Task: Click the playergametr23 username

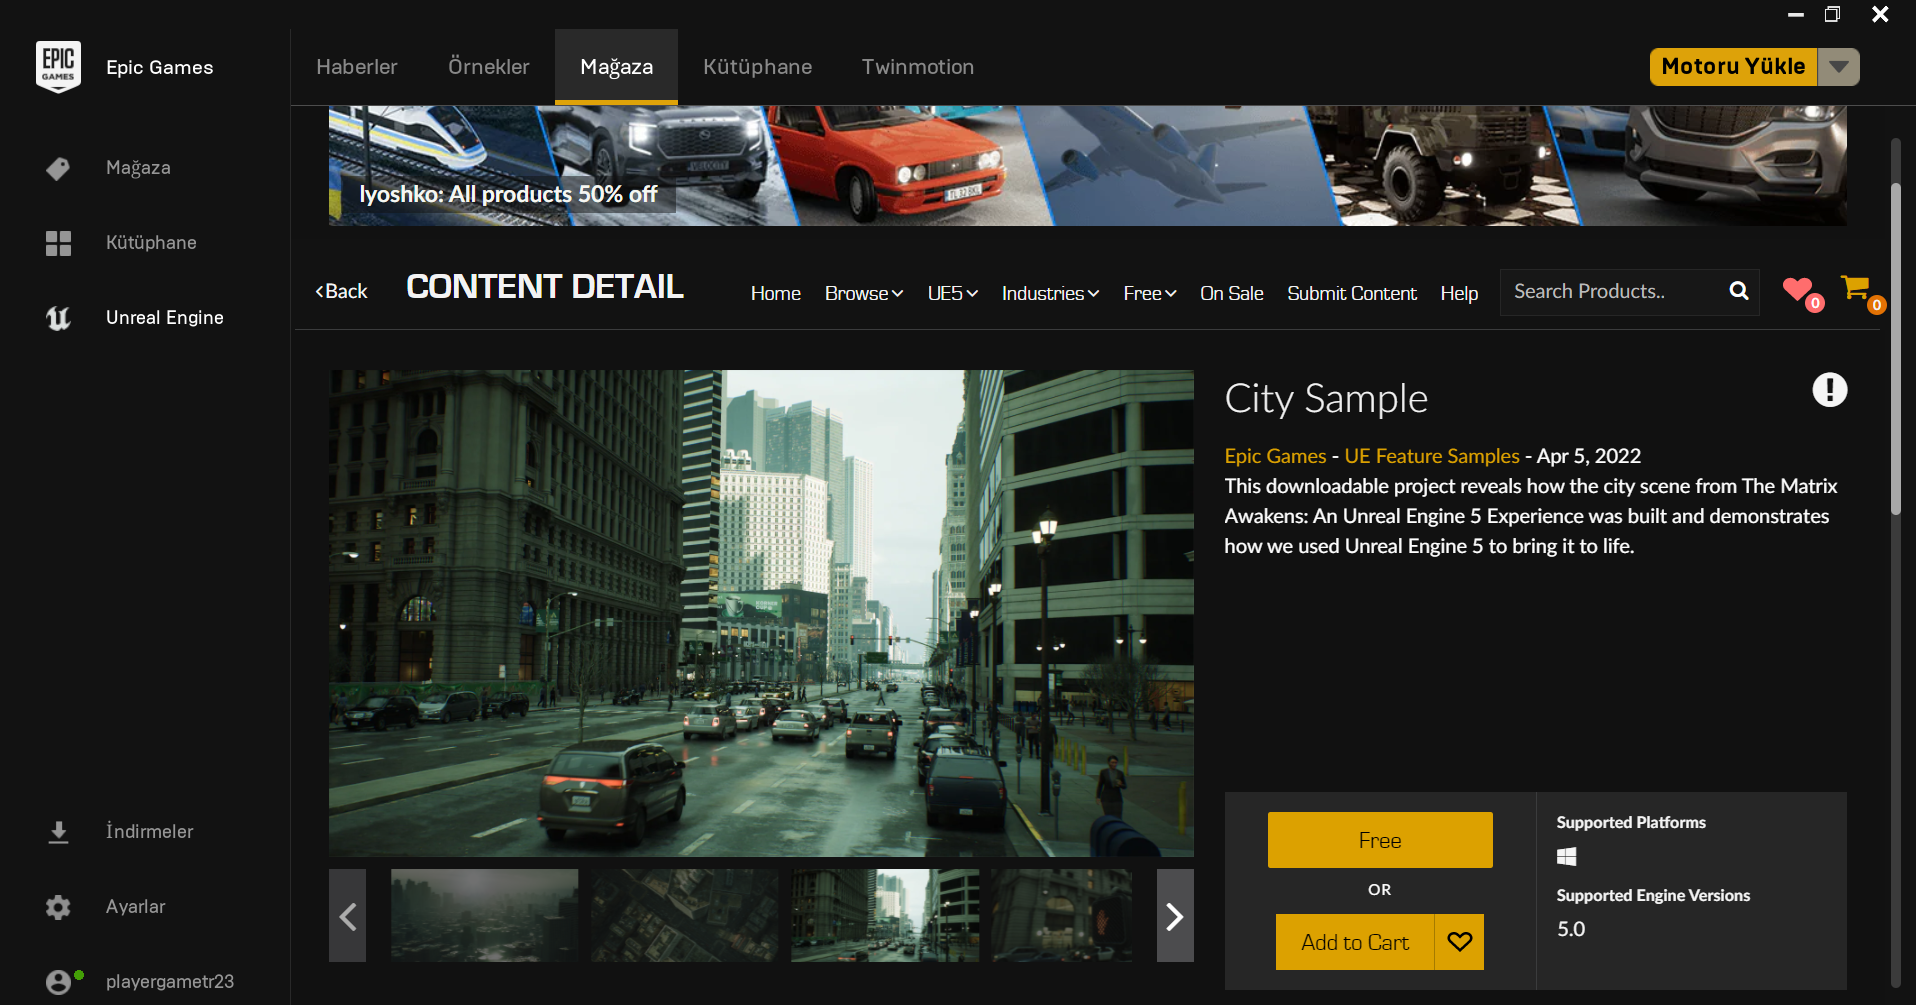Action: (x=170, y=982)
